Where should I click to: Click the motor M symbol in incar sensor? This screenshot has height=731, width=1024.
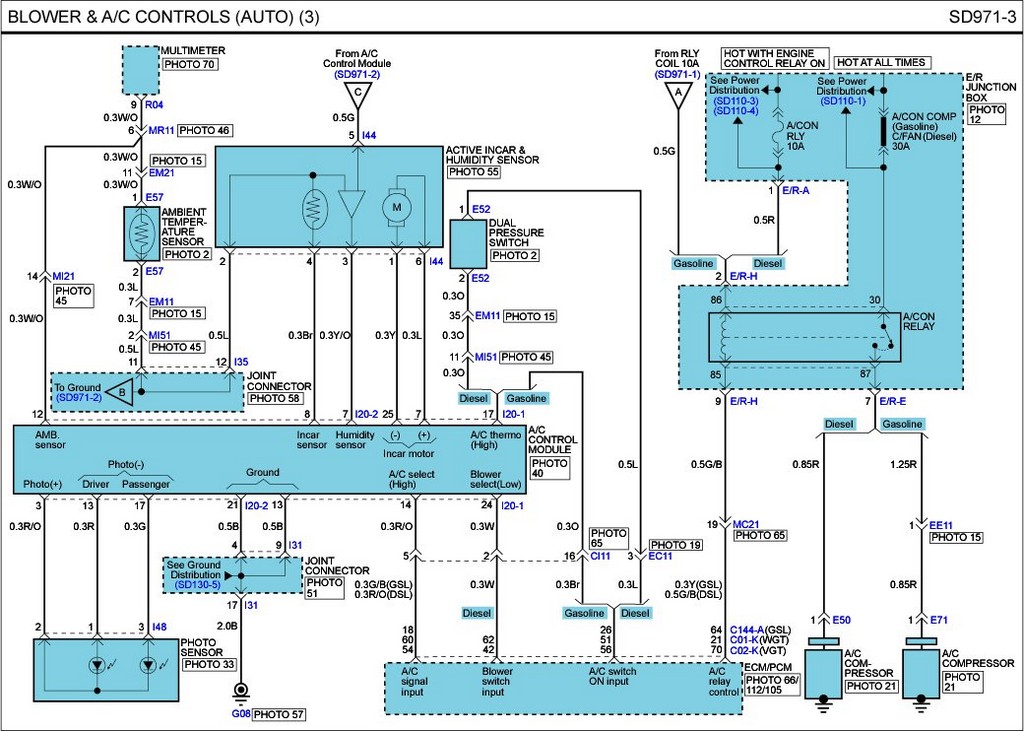398,206
